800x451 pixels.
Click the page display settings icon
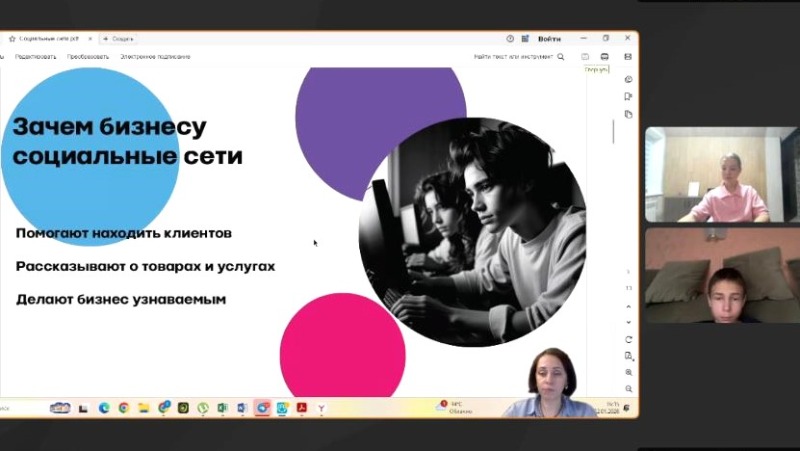click(629, 356)
